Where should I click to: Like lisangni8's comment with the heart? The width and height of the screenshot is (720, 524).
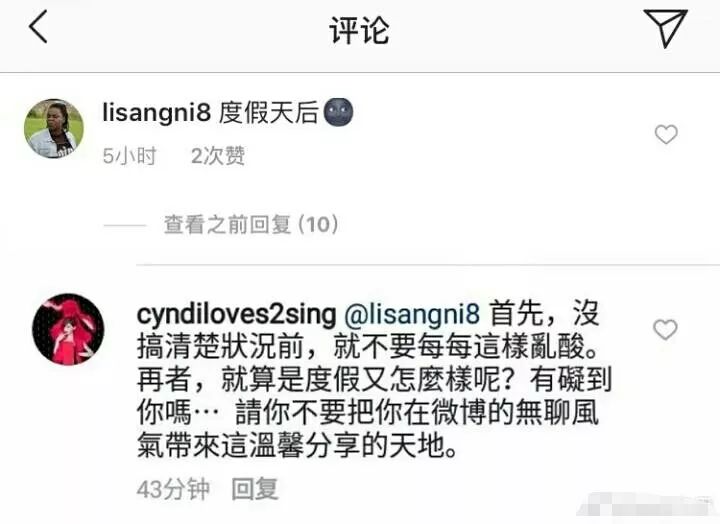(x=666, y=135)
